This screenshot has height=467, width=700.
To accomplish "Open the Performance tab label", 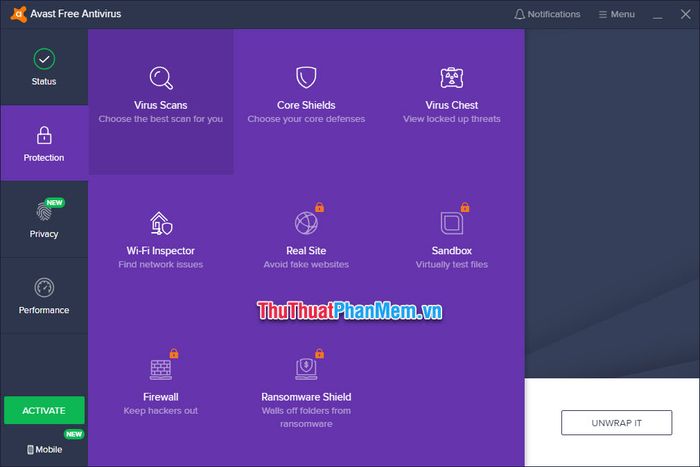I will point(44,310).
